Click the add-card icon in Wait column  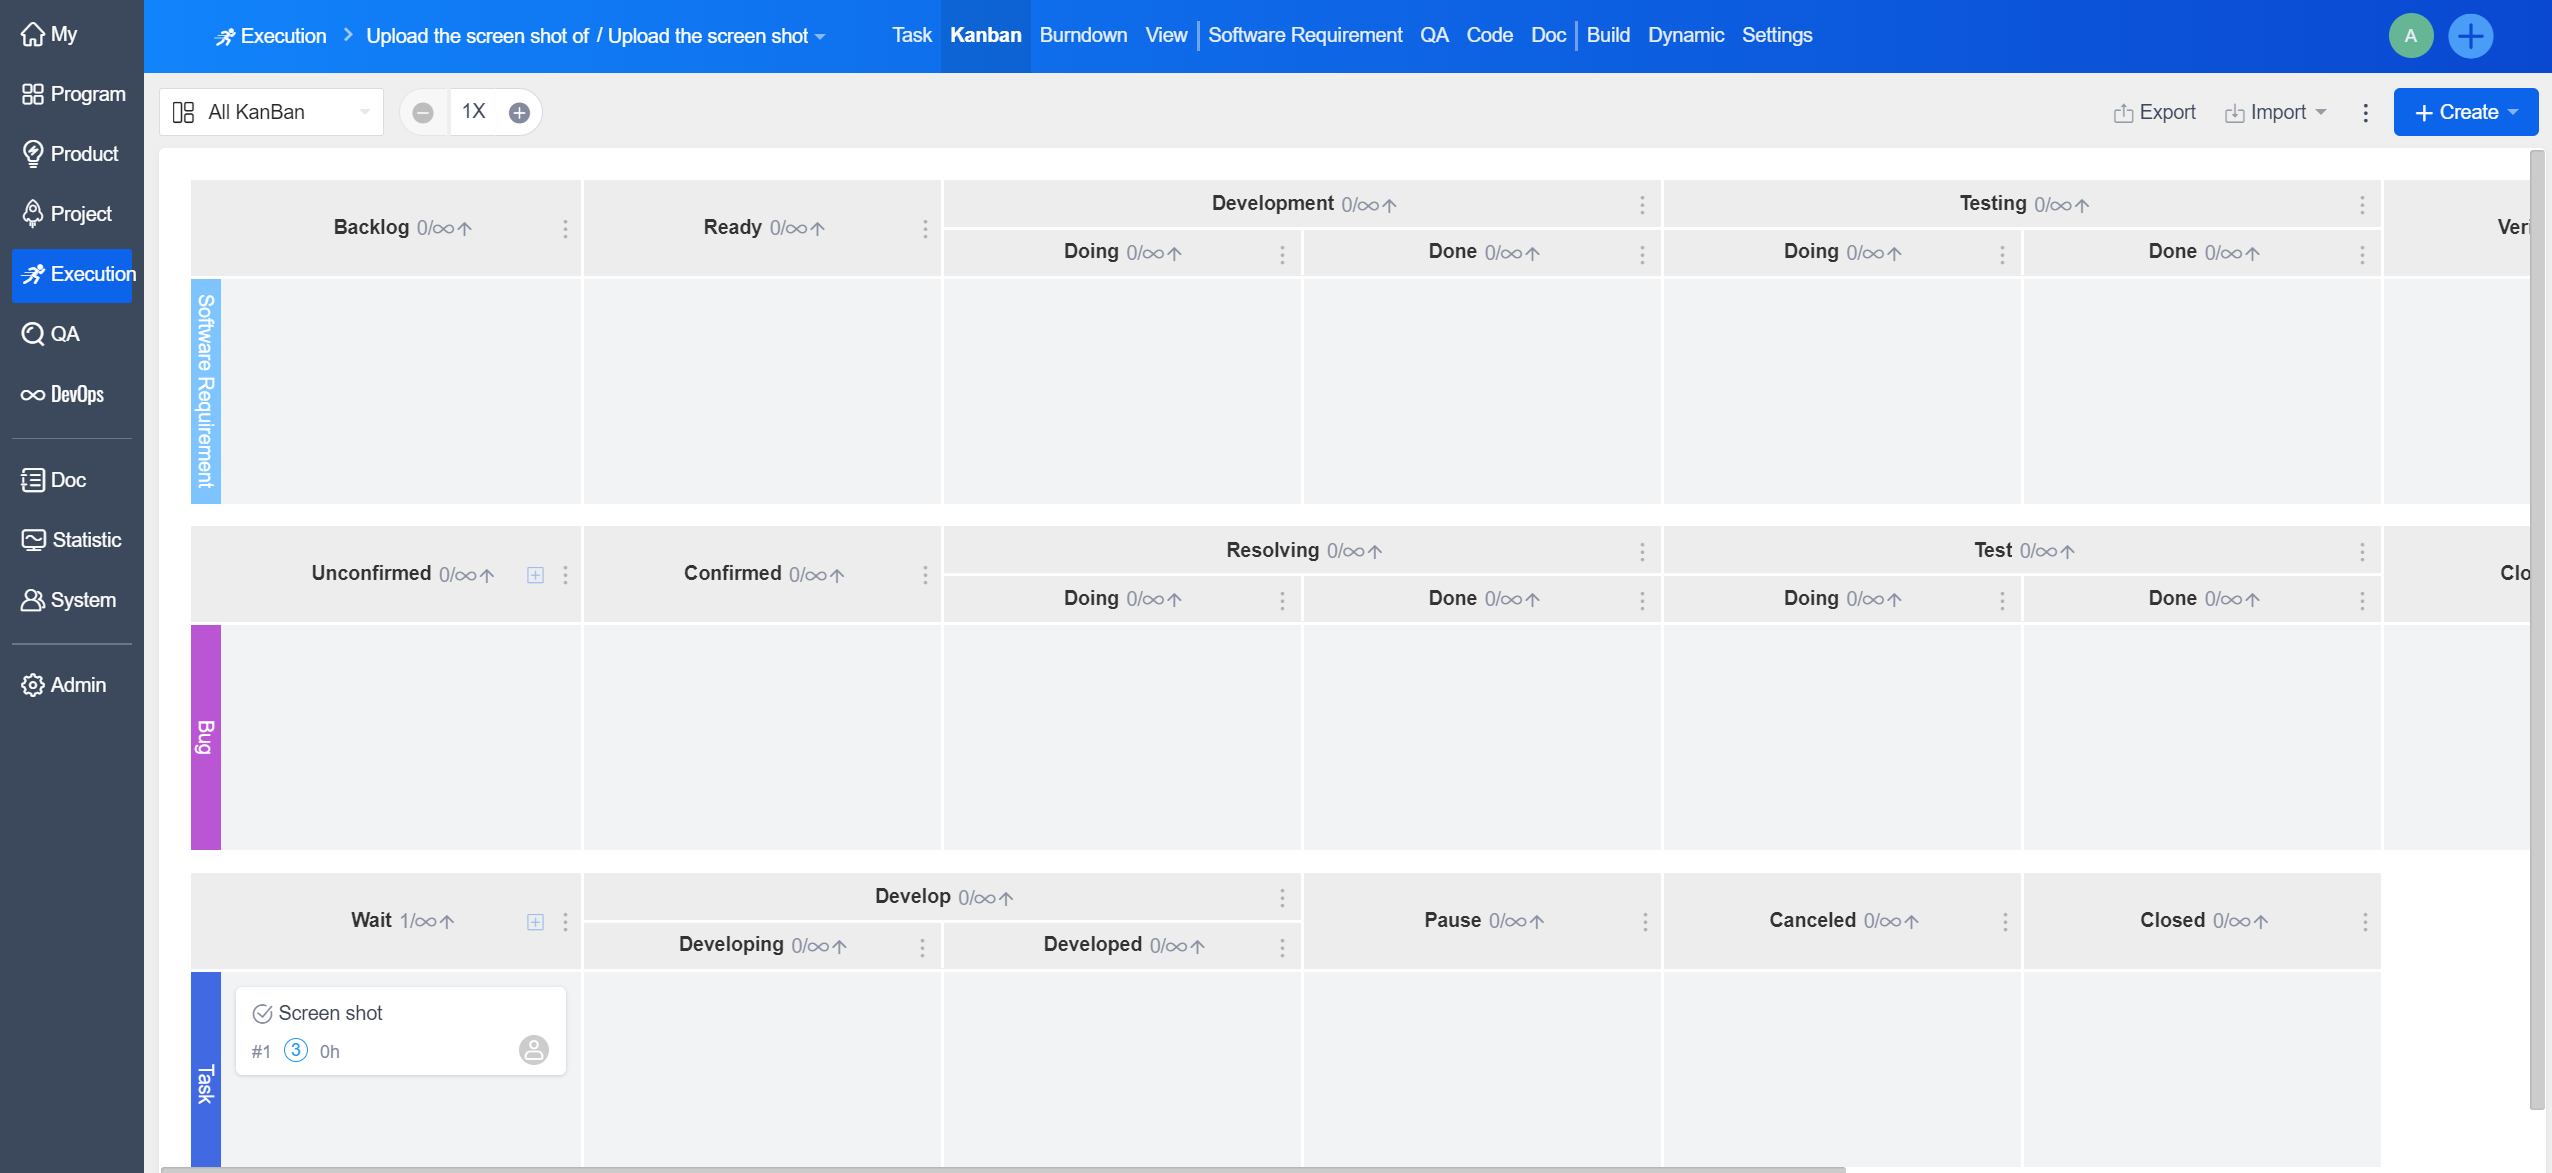[x=536, y=922]
